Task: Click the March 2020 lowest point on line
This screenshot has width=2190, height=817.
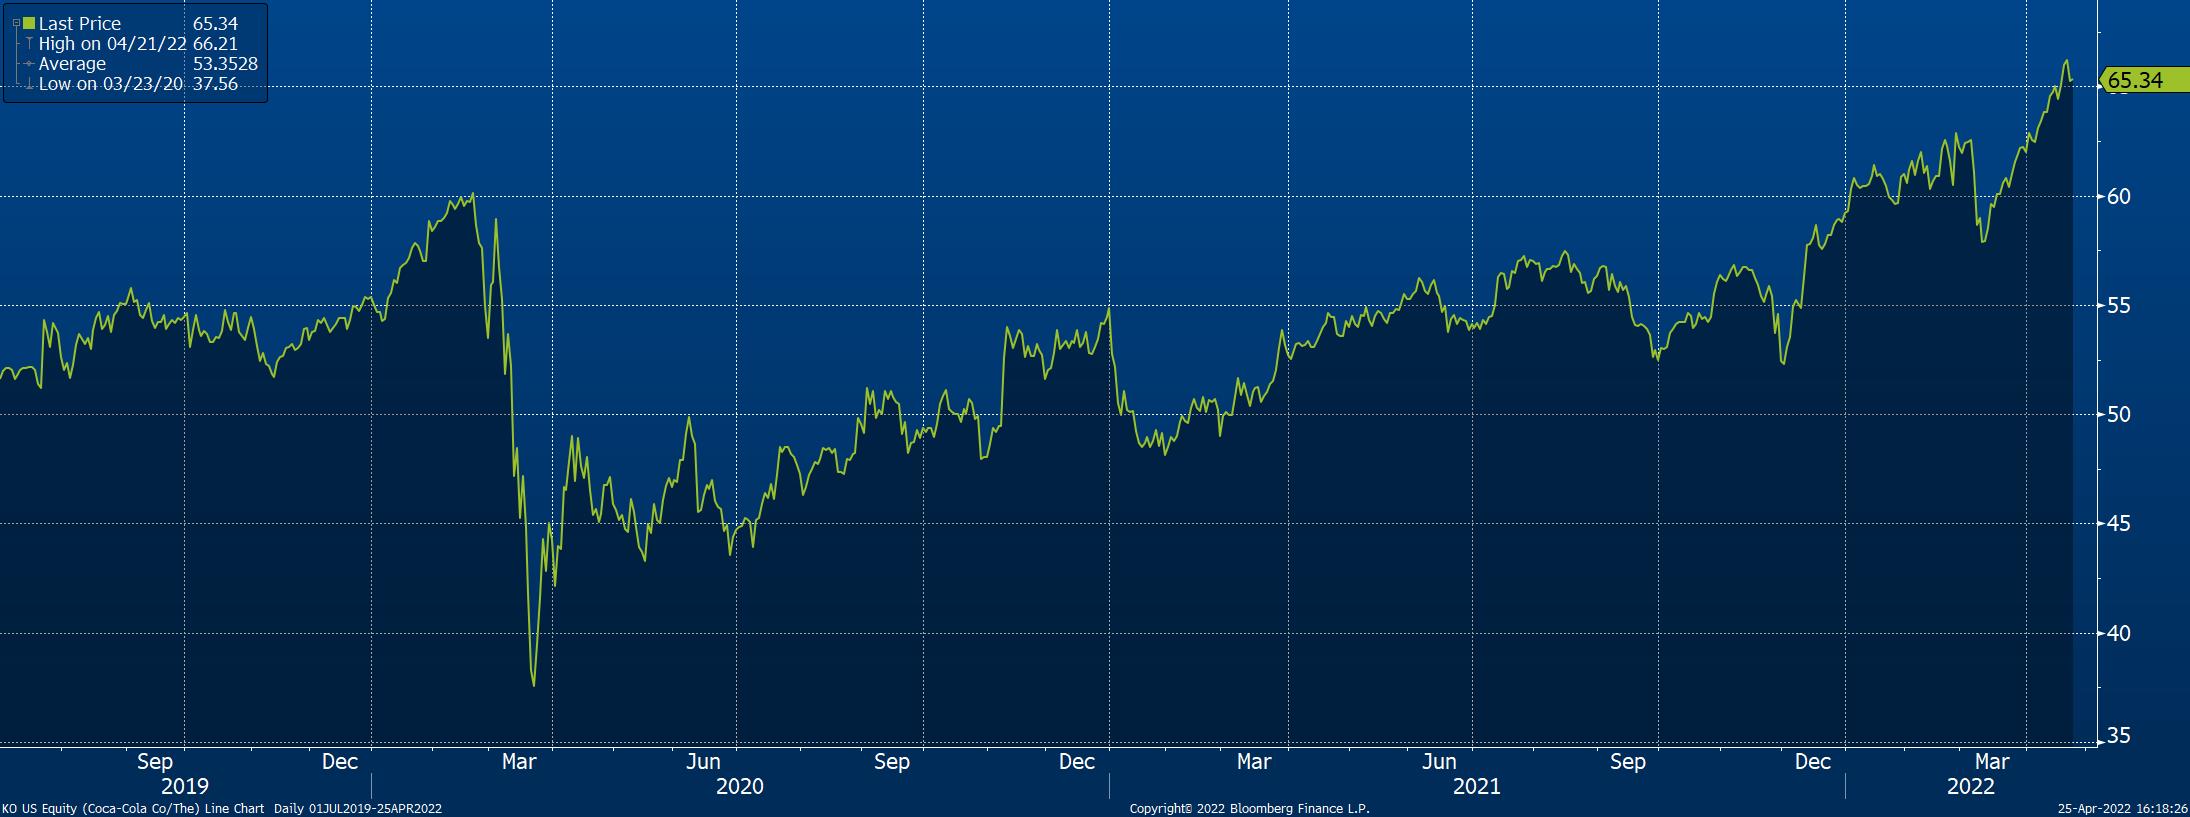Action: [534, 685]
